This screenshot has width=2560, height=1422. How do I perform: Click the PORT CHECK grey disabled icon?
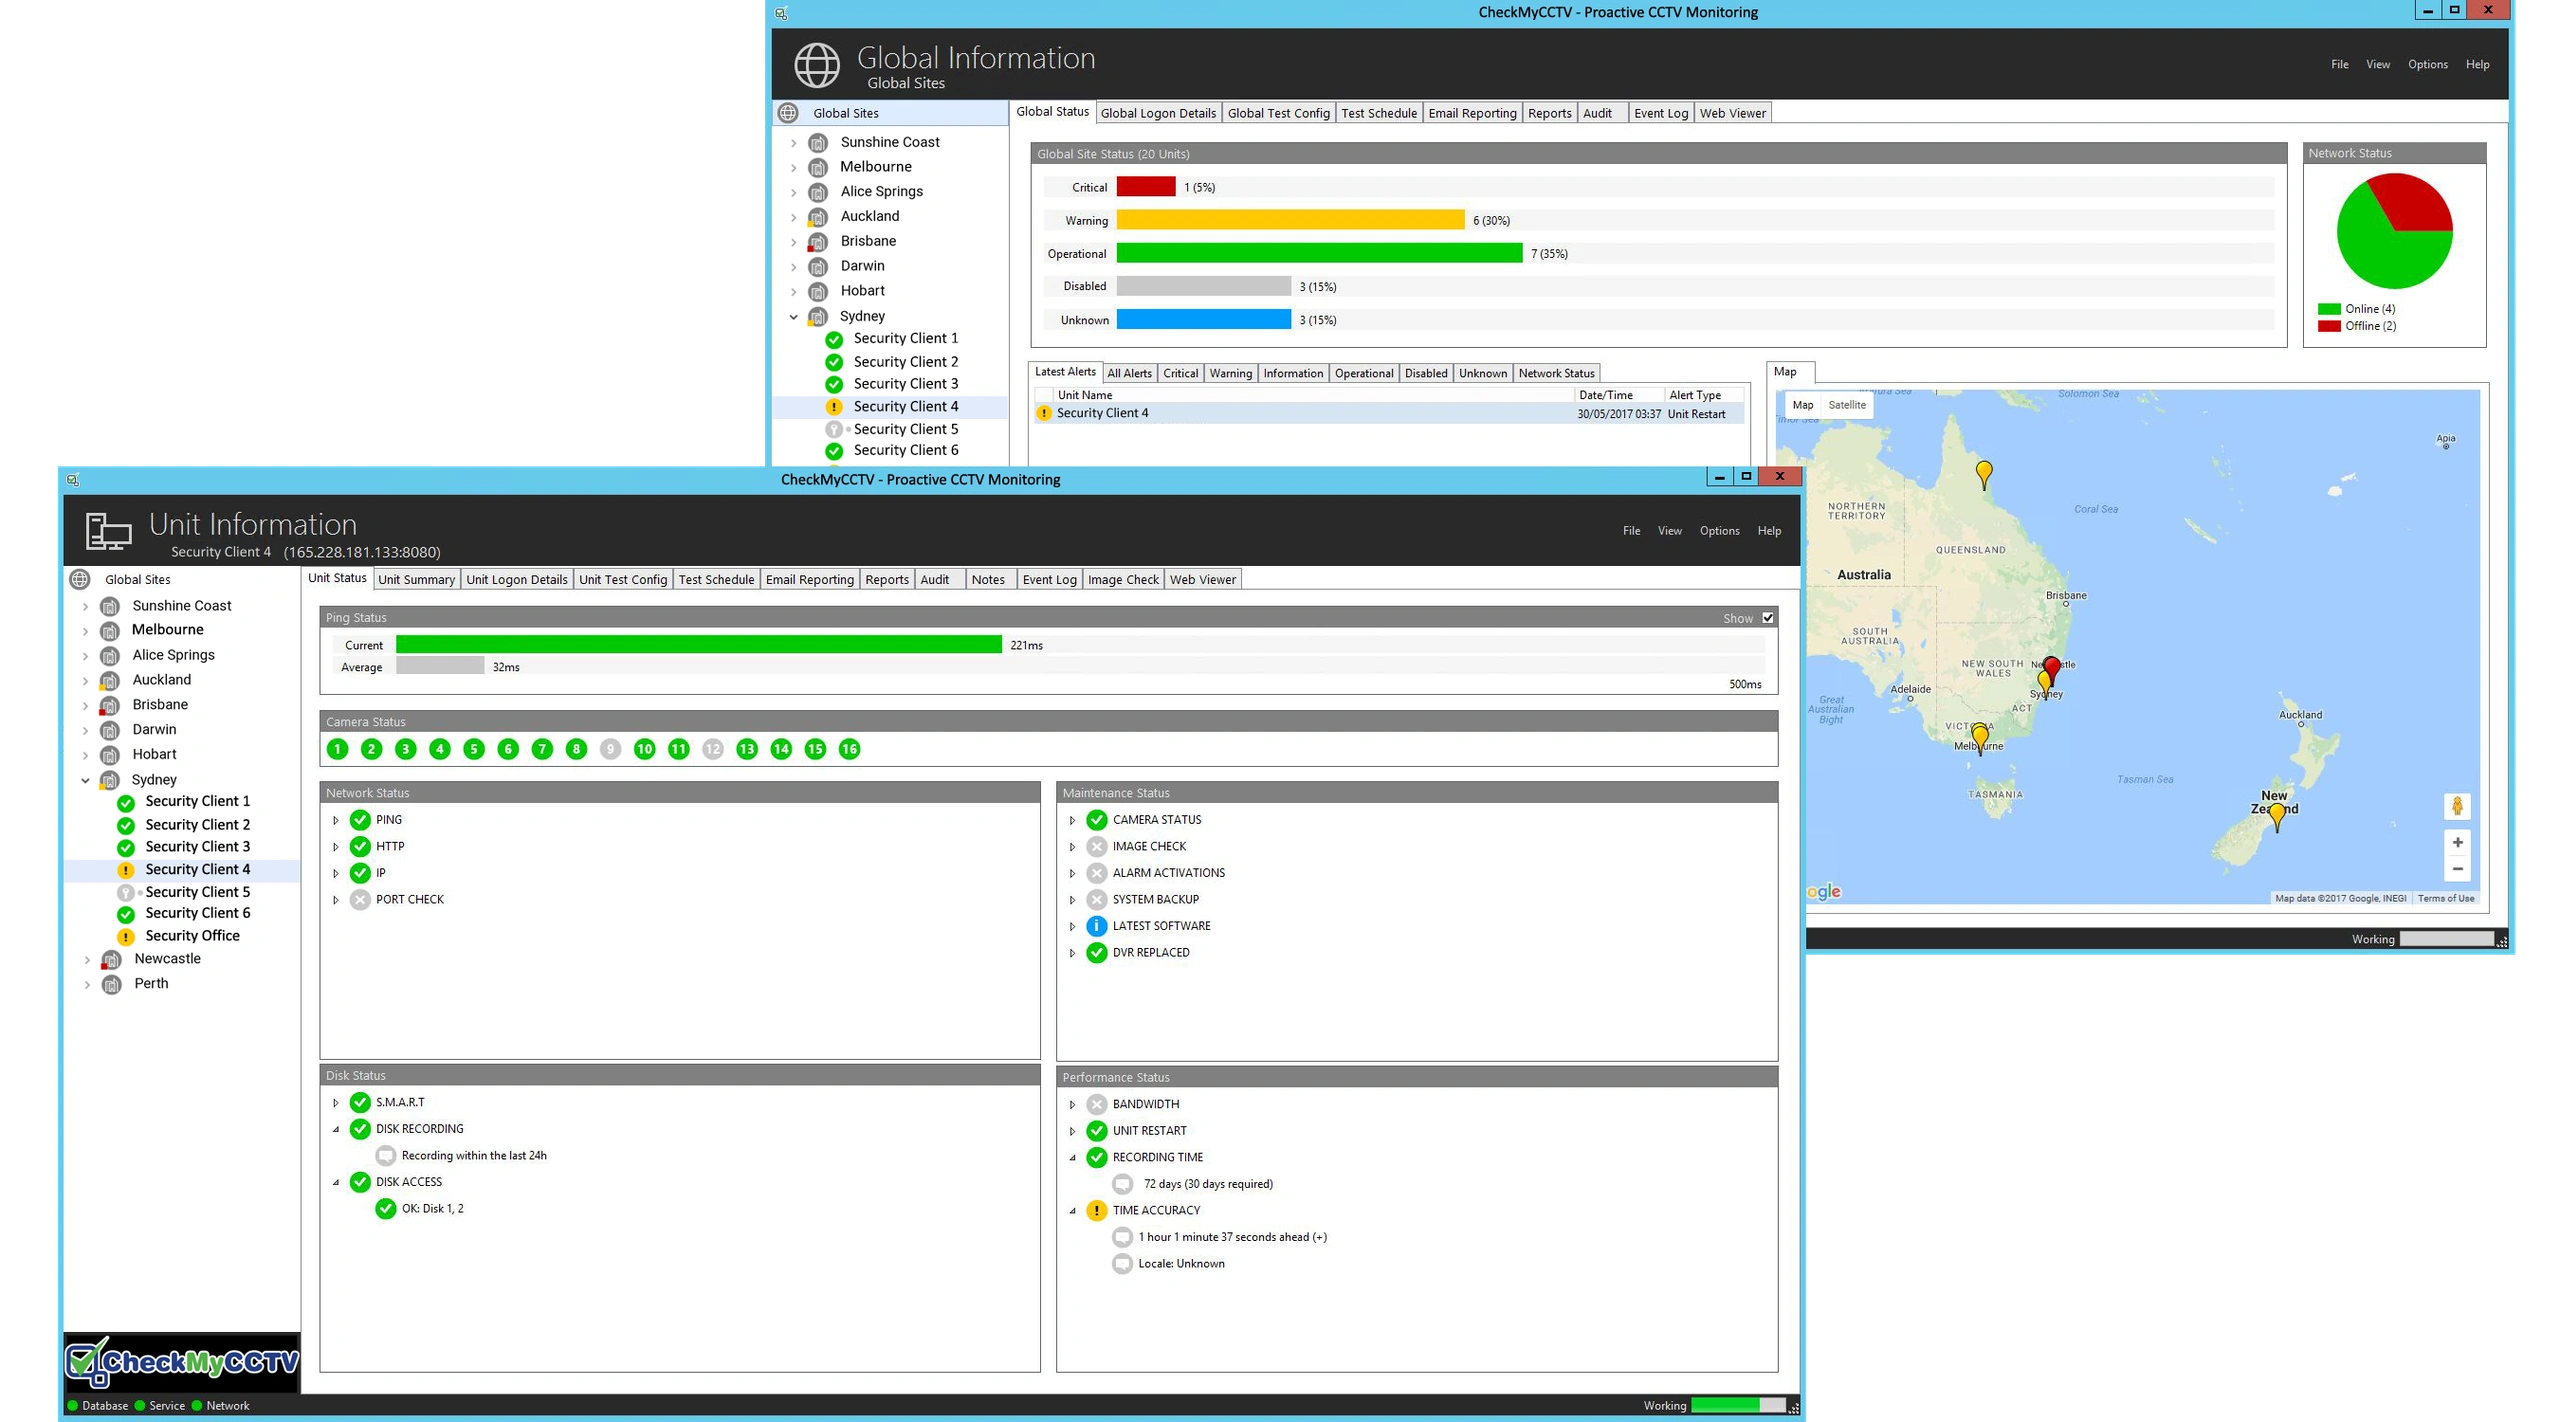coord(360,900)
